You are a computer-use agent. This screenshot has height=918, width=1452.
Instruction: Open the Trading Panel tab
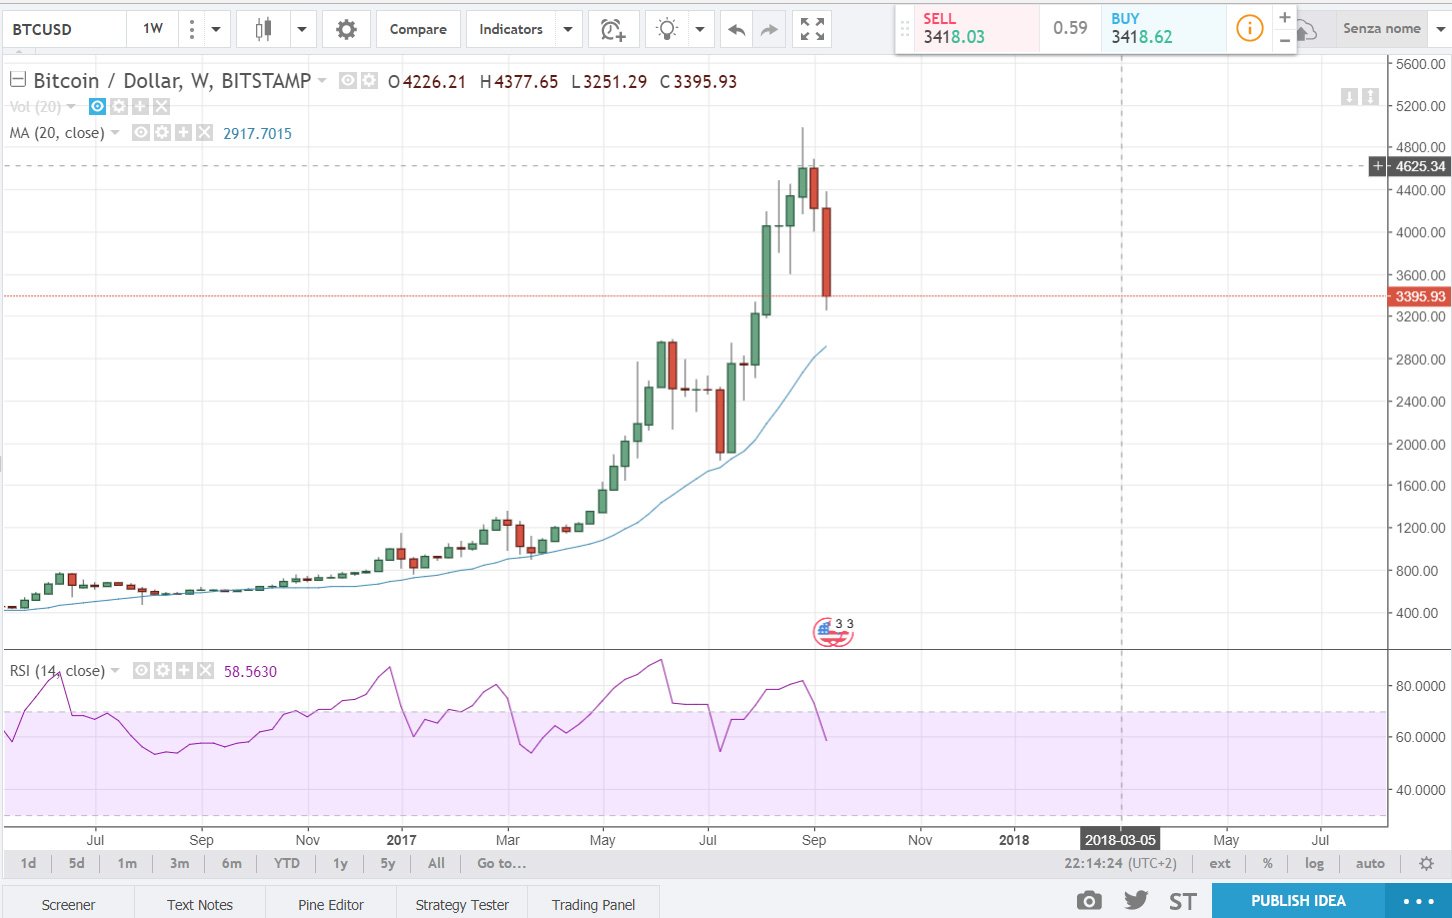click(x=594, y=904)
